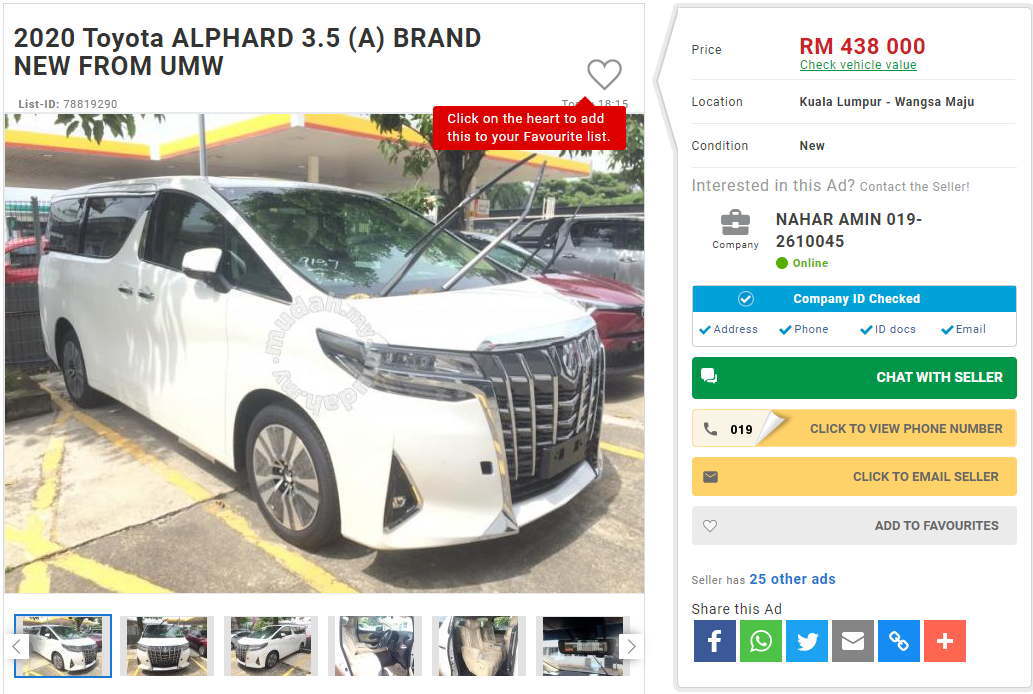Select the rear seats thumbnail
This screenshot has height=694, width=1033.
pyautogui.click(x=479, y=646)
